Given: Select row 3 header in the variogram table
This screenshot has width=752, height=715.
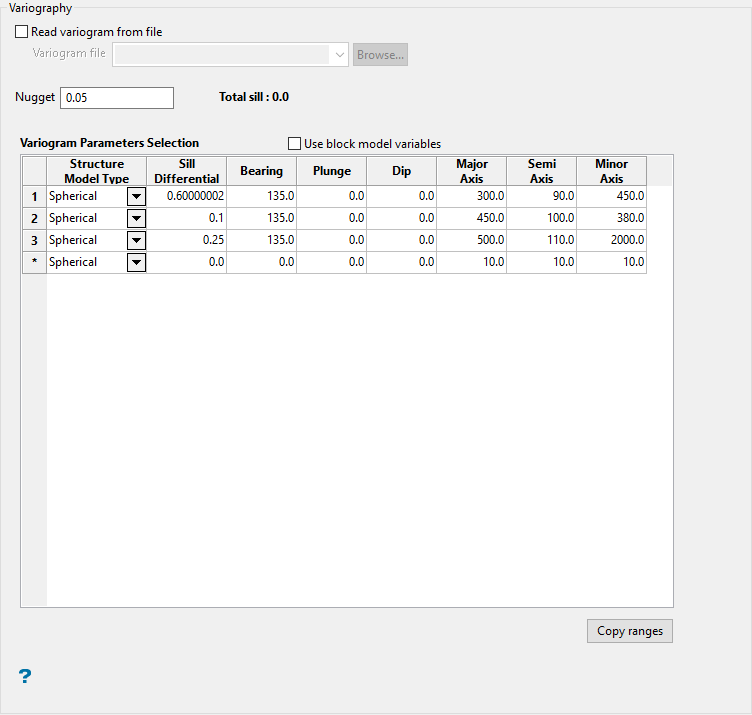Looking at the screenshot, I should tap(34, 241).
